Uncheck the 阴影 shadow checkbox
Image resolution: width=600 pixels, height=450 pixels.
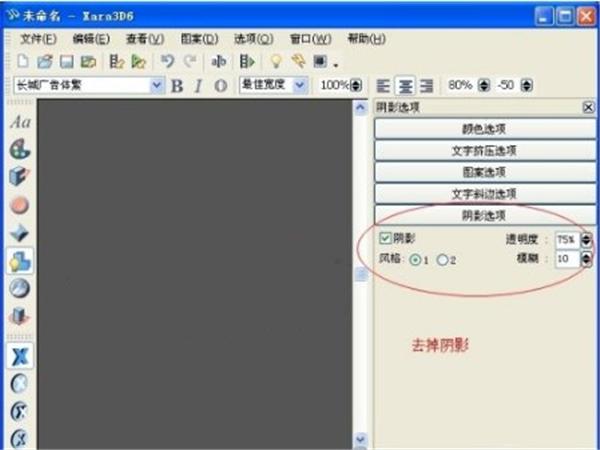[385, 238]
